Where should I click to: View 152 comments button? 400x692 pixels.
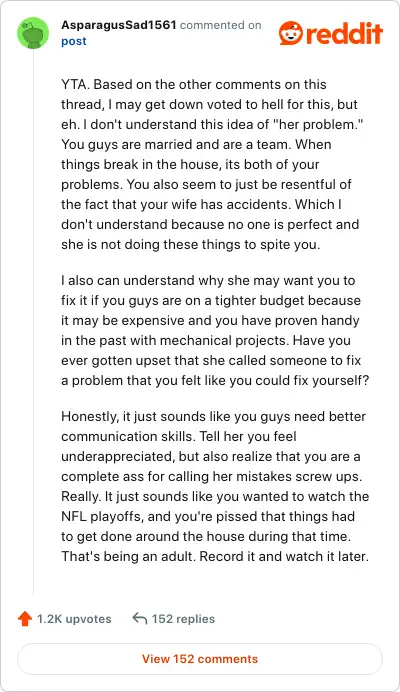(200, 659)
